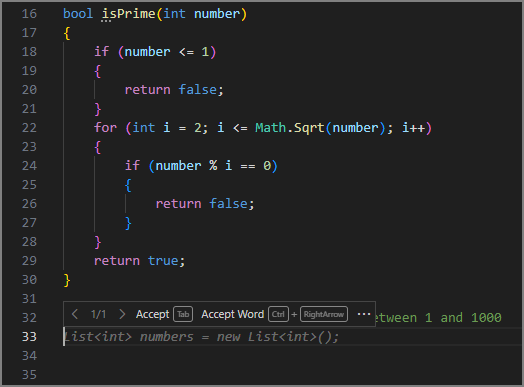The width and height of the screenshot is (524, 387).
Task: Click the 1/1 suggestion counter
Action: (x=99, y=314)
